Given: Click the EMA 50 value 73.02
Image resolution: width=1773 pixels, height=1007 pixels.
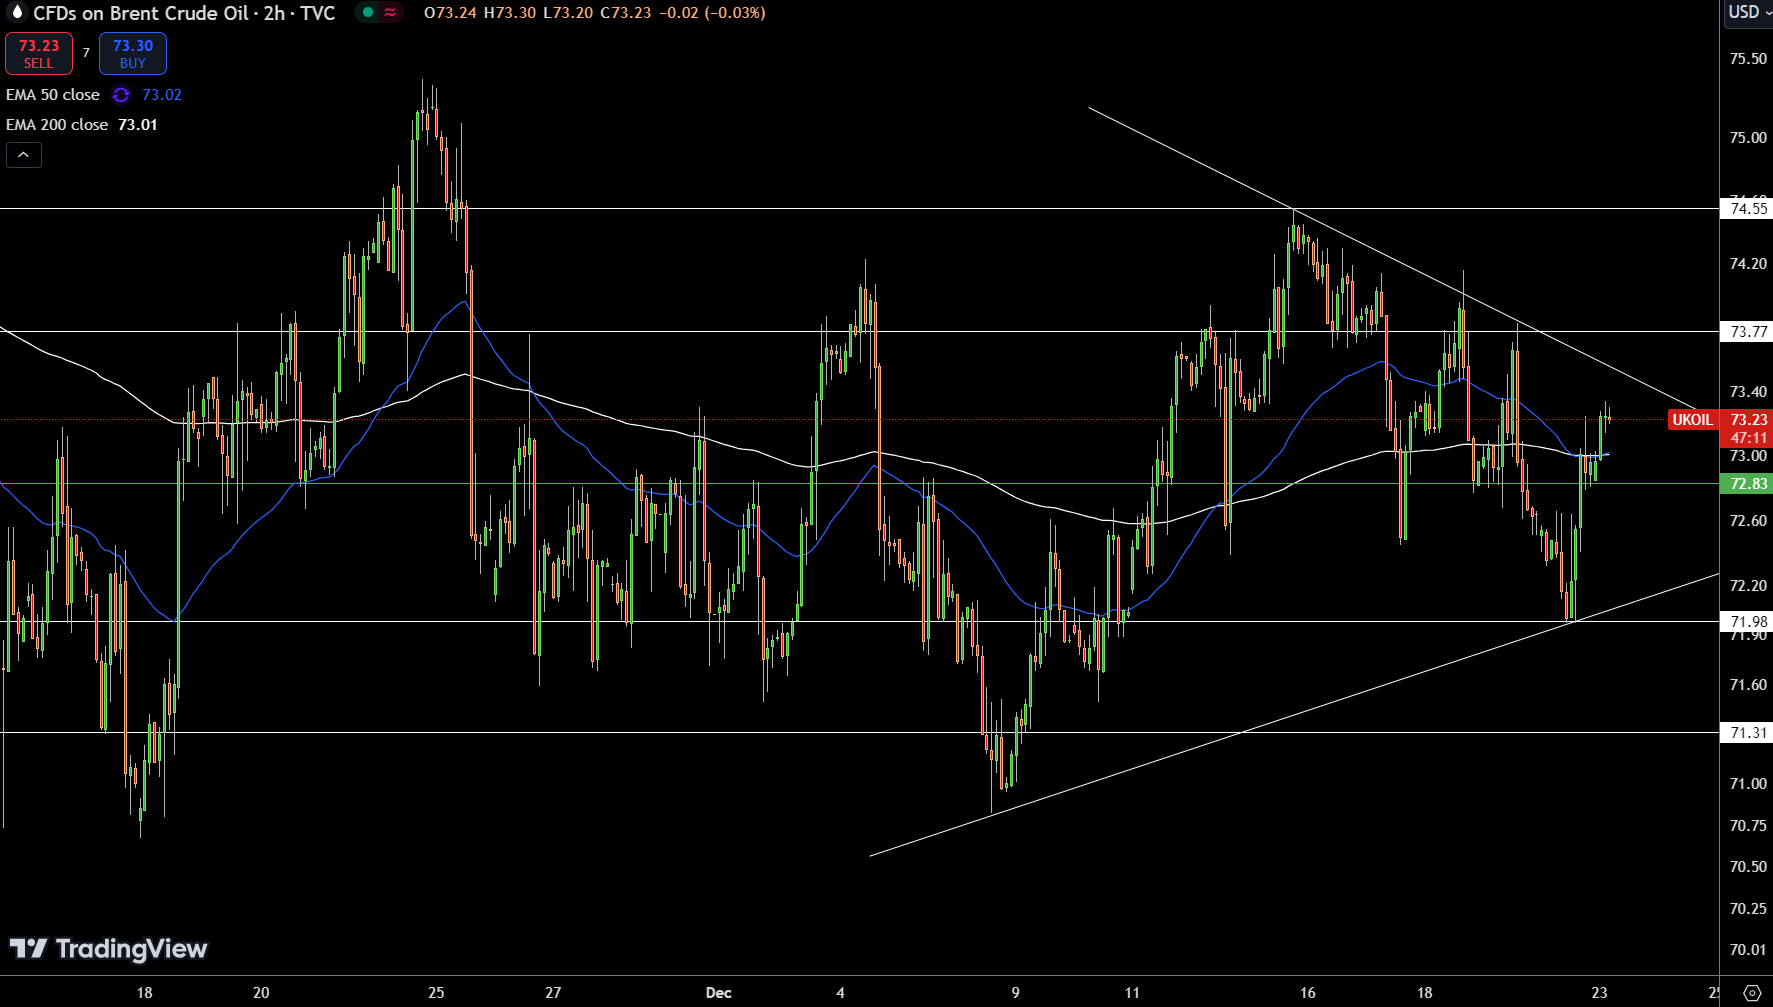Looking at the screenshot, I should tap(162, 95).
